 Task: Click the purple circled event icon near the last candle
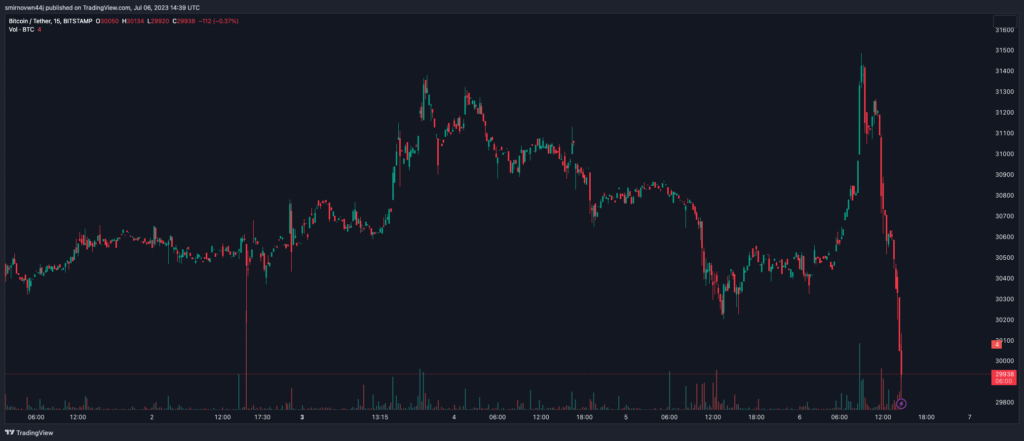[901, 403]
